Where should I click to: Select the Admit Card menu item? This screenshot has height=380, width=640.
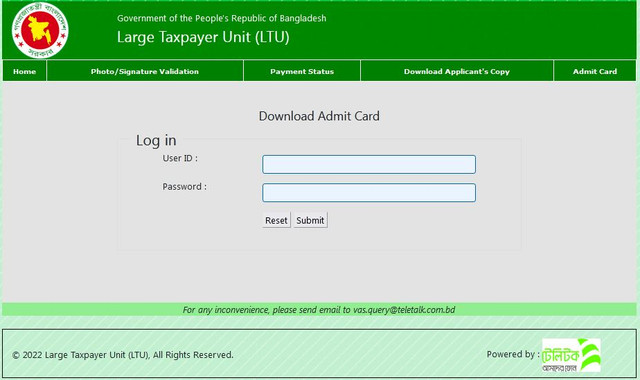tap(595, 71)
